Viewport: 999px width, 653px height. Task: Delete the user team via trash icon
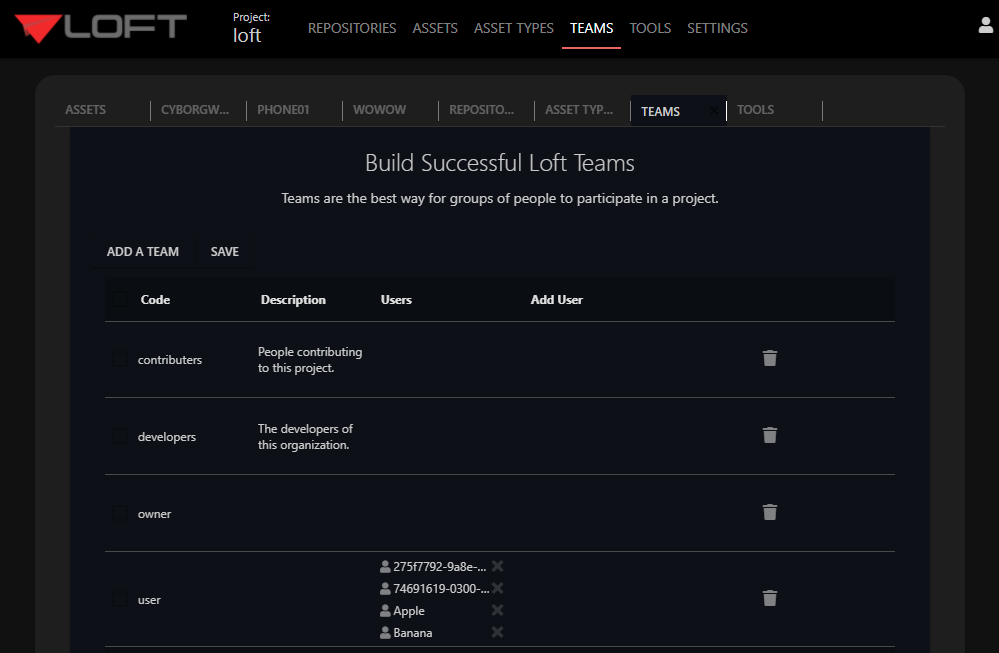769,598
